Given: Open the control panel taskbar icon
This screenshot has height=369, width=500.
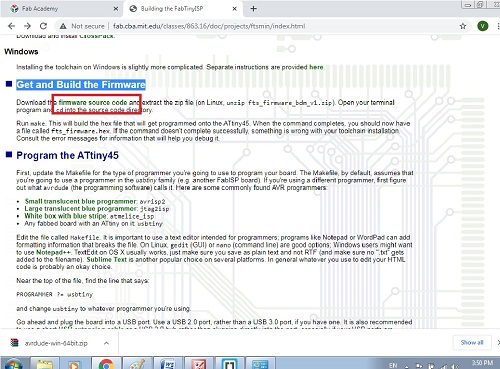Looking at the screenshot, I should point(260,363).
